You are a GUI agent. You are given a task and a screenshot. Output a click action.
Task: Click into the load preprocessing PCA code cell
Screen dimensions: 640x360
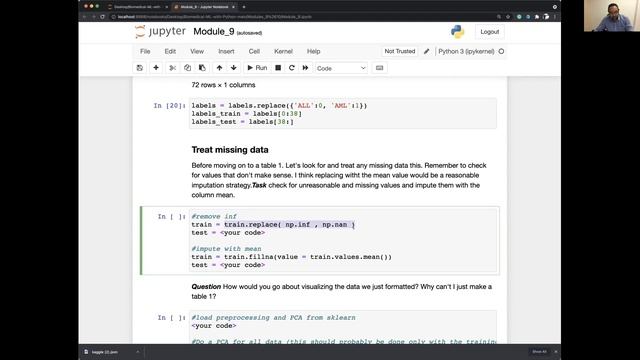[343, 327]
